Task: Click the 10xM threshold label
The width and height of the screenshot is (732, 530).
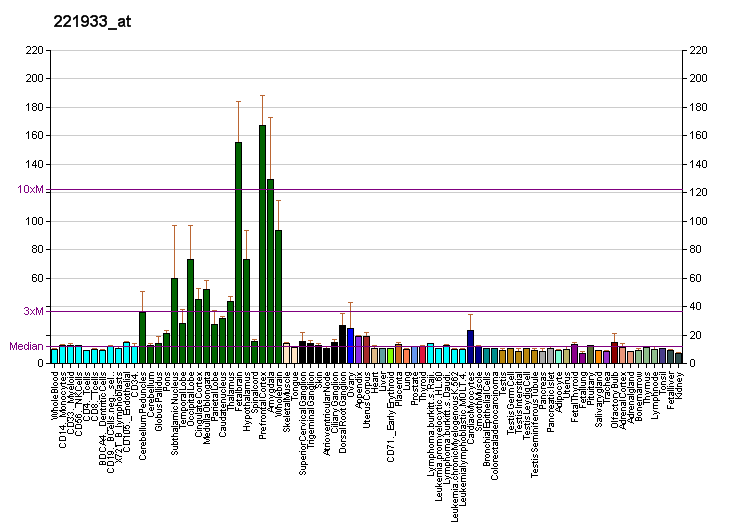Action: [30, 189]
